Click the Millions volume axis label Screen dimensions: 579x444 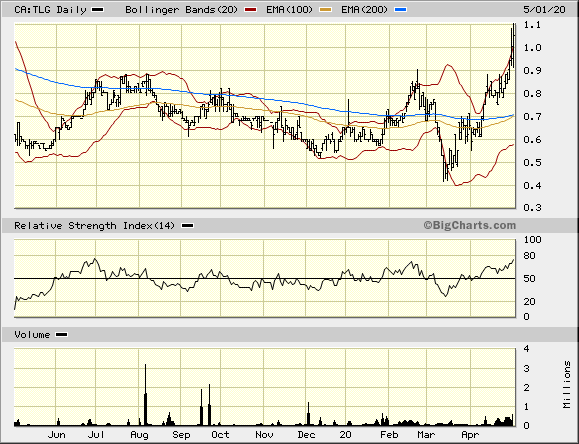coord(567,385)
